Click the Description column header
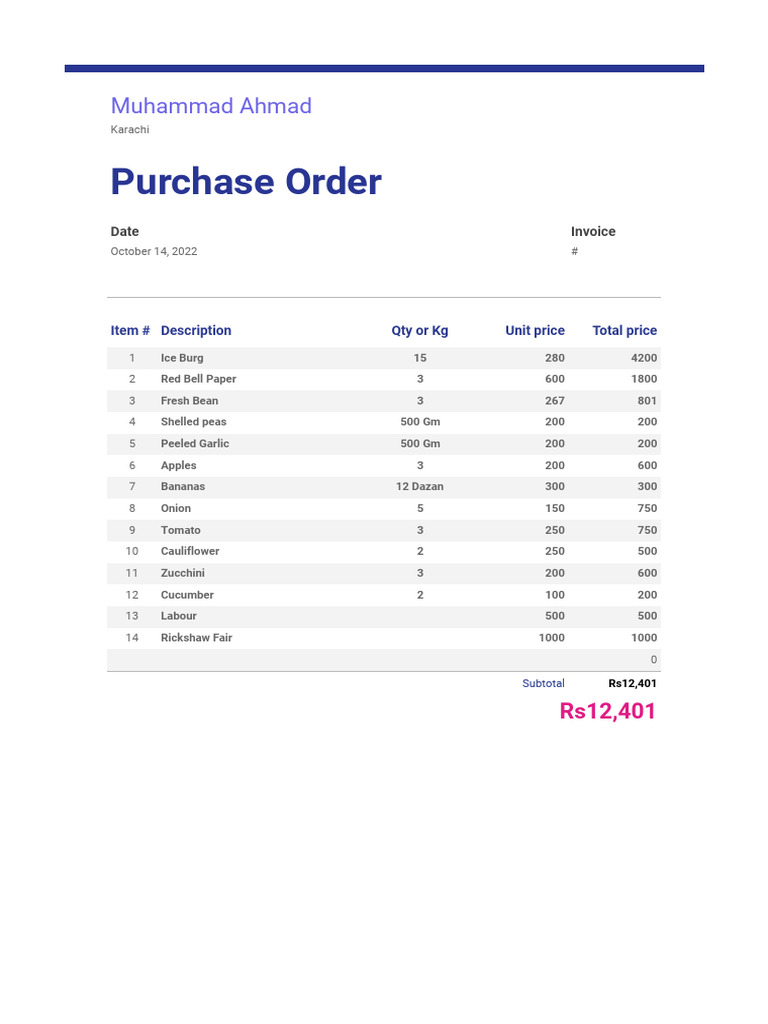 [196, 330]
